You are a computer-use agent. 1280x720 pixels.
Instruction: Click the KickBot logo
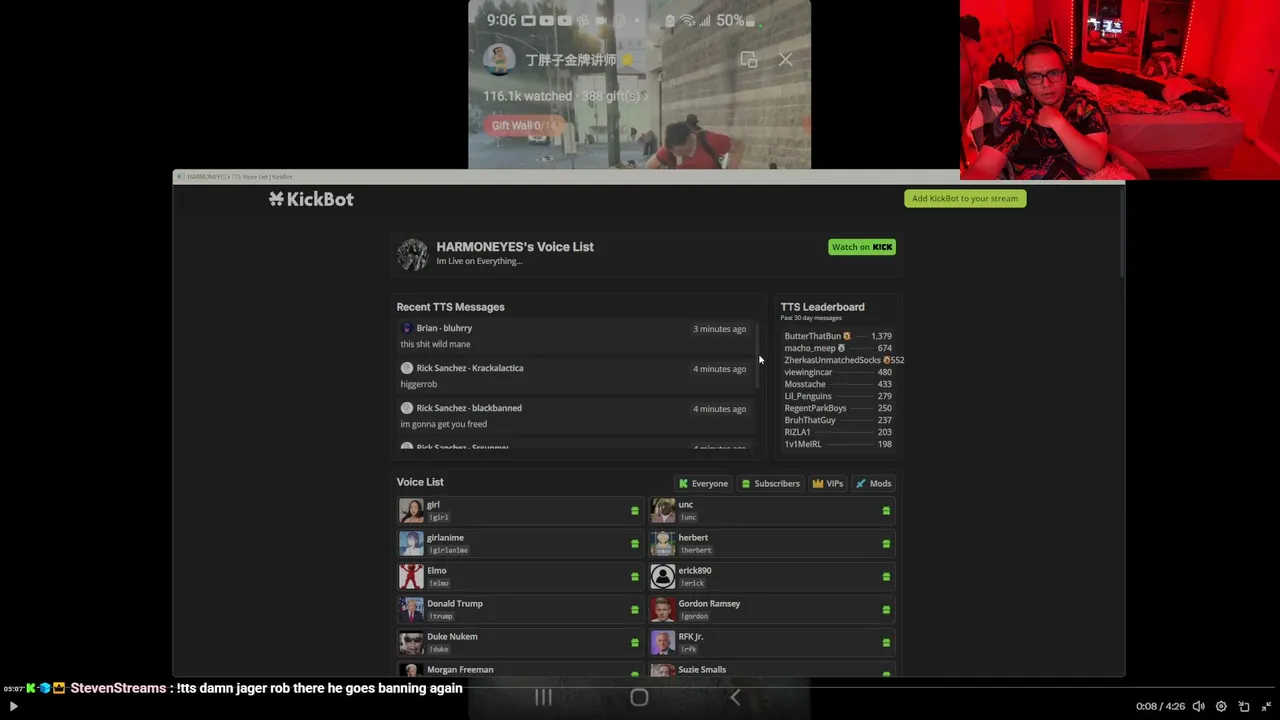coord(311,199)
